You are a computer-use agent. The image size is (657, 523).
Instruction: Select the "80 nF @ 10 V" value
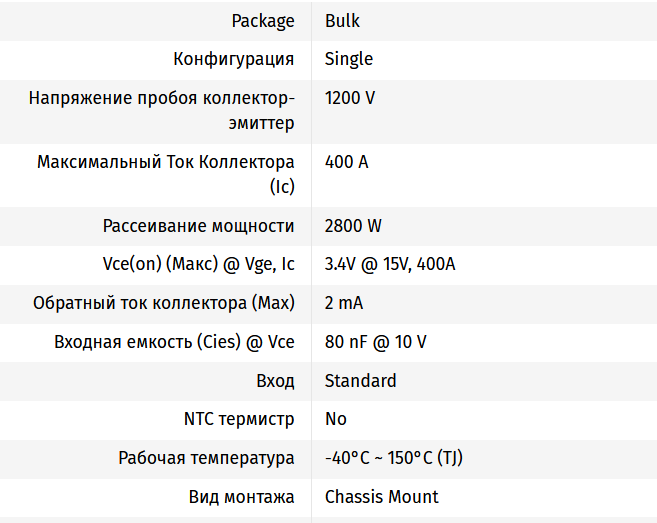pyautogui.click(x=375, y=342)
